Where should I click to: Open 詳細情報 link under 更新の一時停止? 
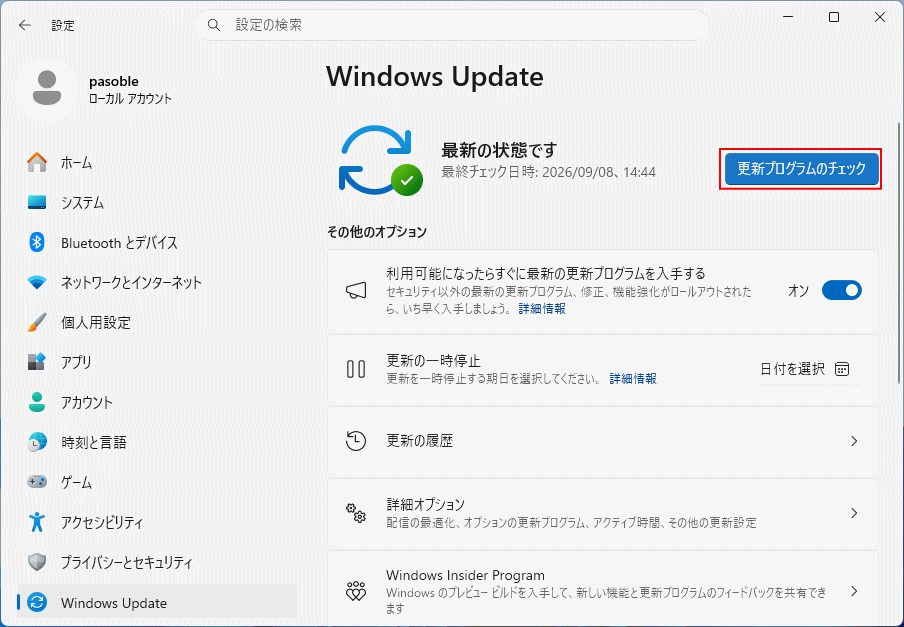coord(633,379)
